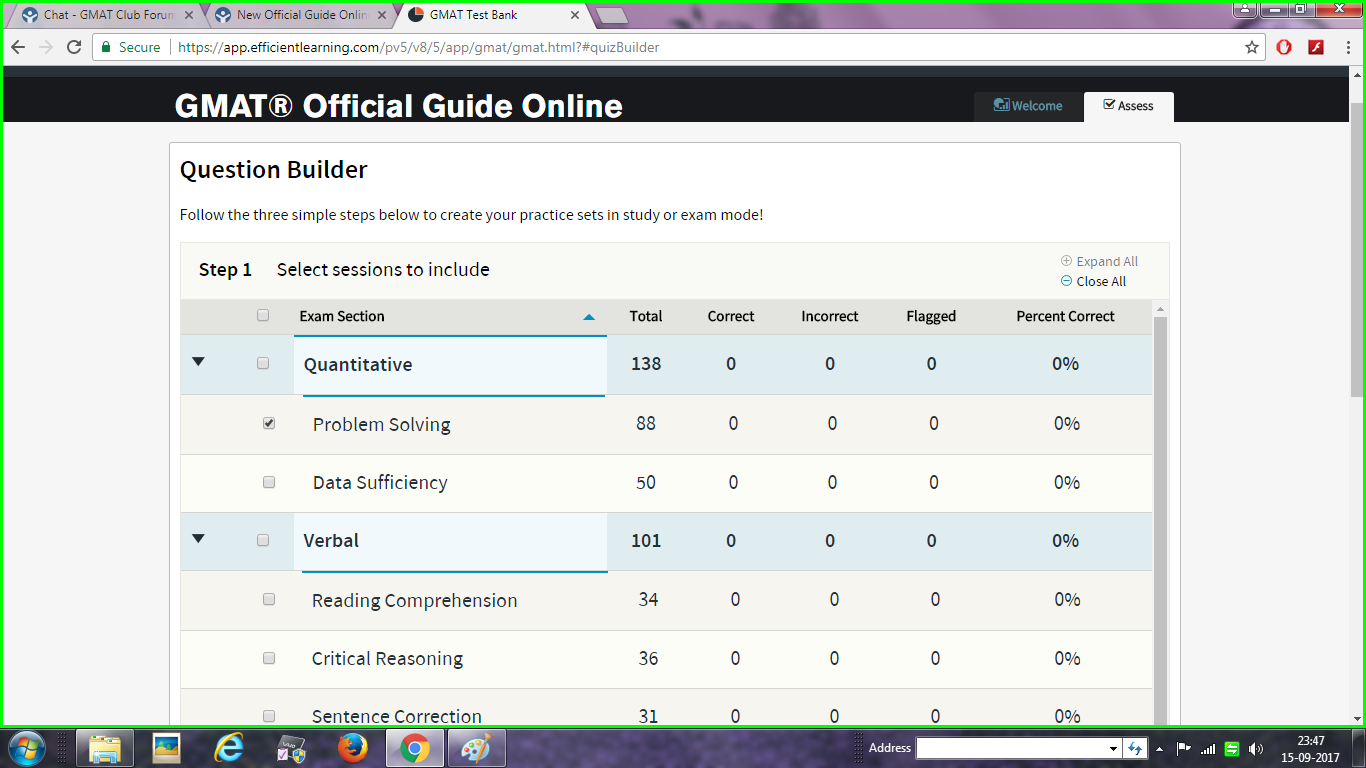Screen dimensions: 1366x768
Task: Click the Secure padlock site info
Action: tap(131, 47)
